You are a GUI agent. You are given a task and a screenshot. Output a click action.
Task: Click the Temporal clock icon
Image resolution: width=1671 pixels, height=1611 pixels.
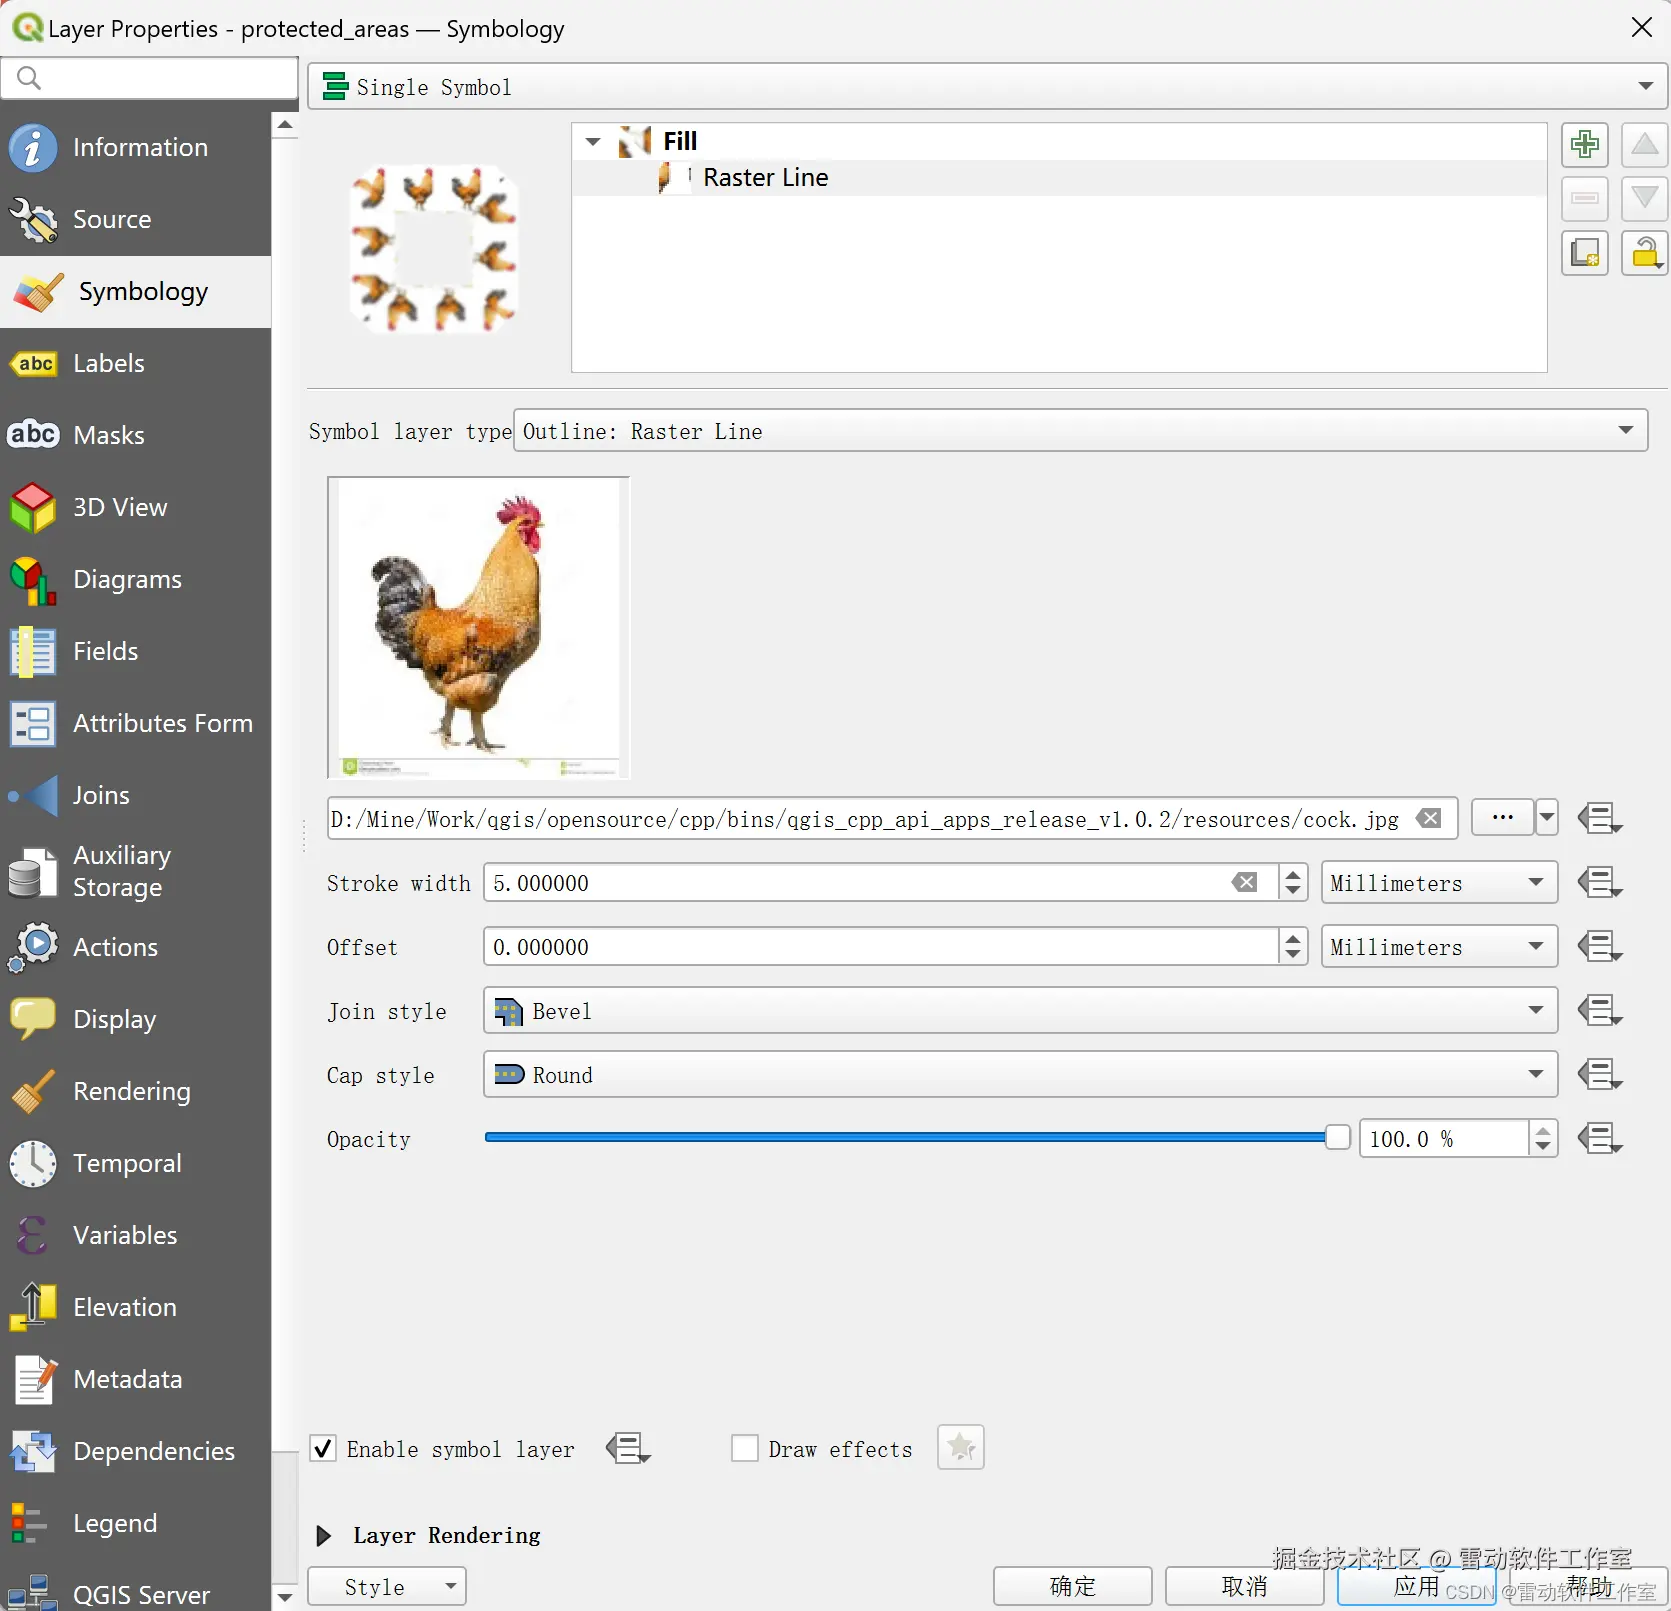(33, 1164)
